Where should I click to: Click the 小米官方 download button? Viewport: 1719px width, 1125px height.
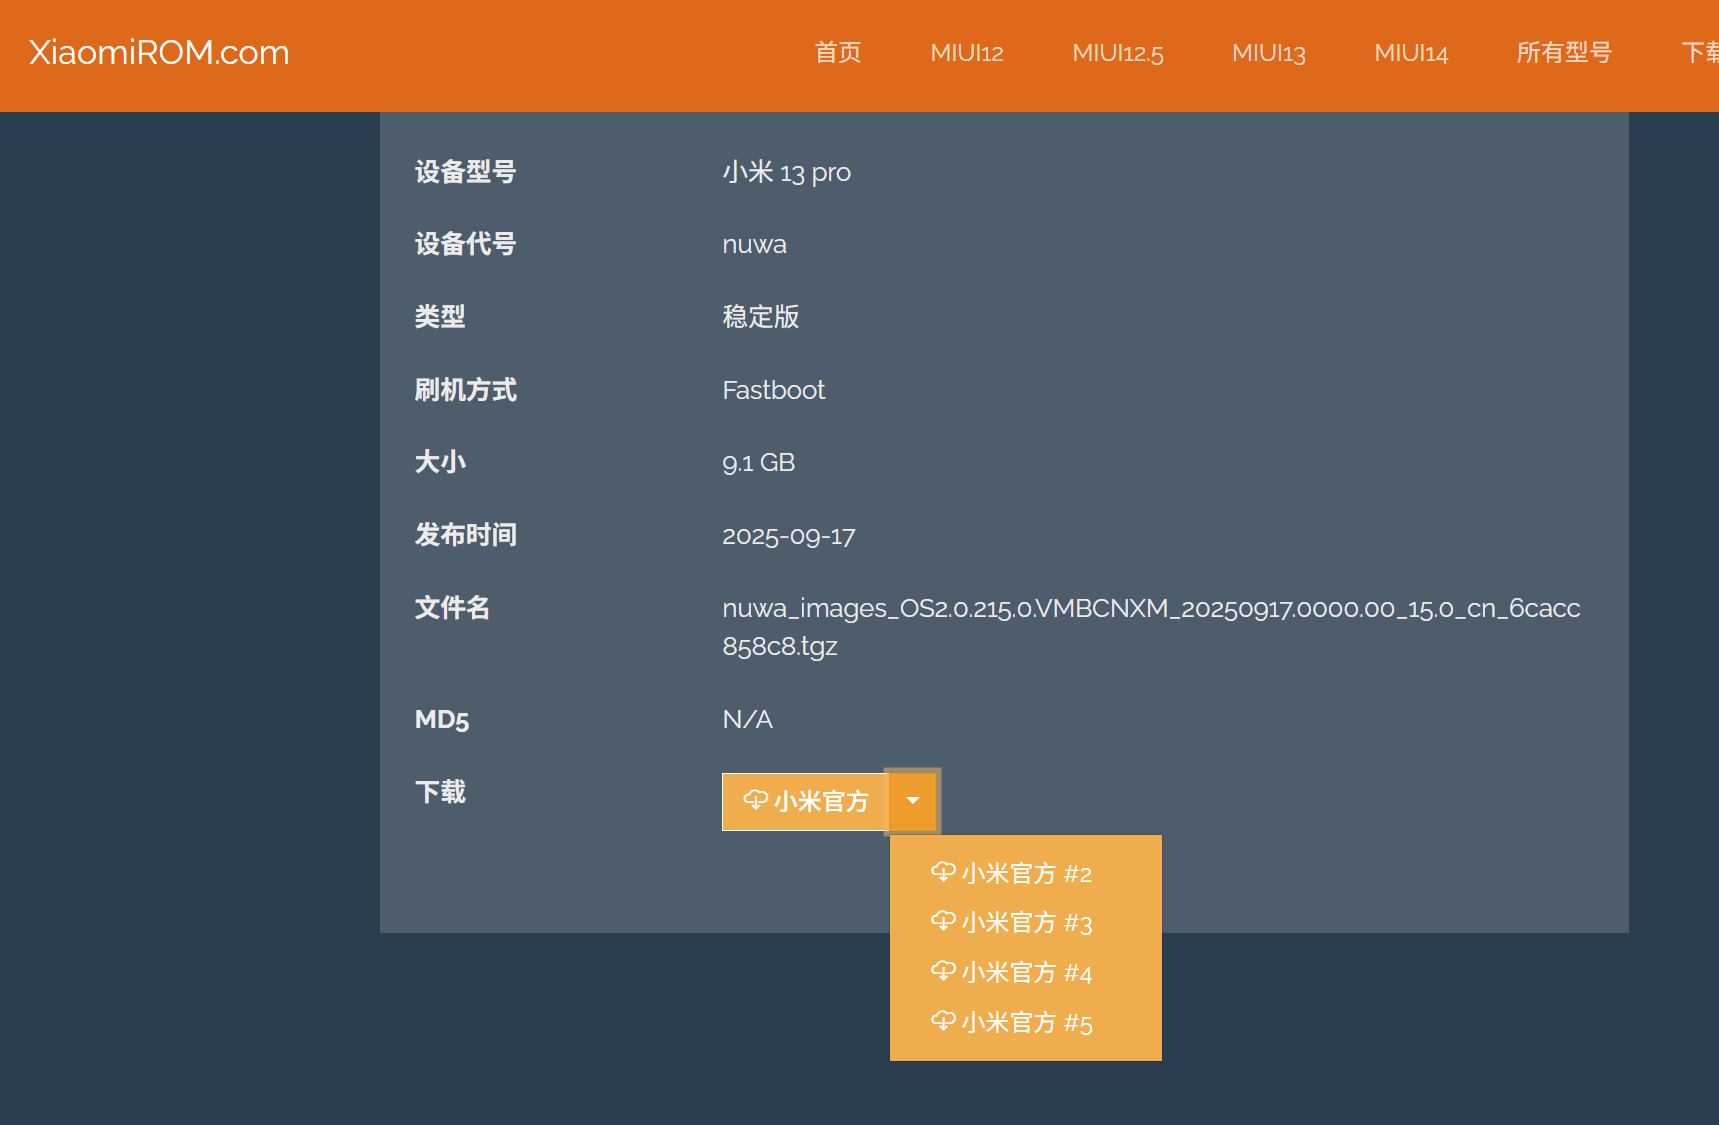tap(804, 801)
